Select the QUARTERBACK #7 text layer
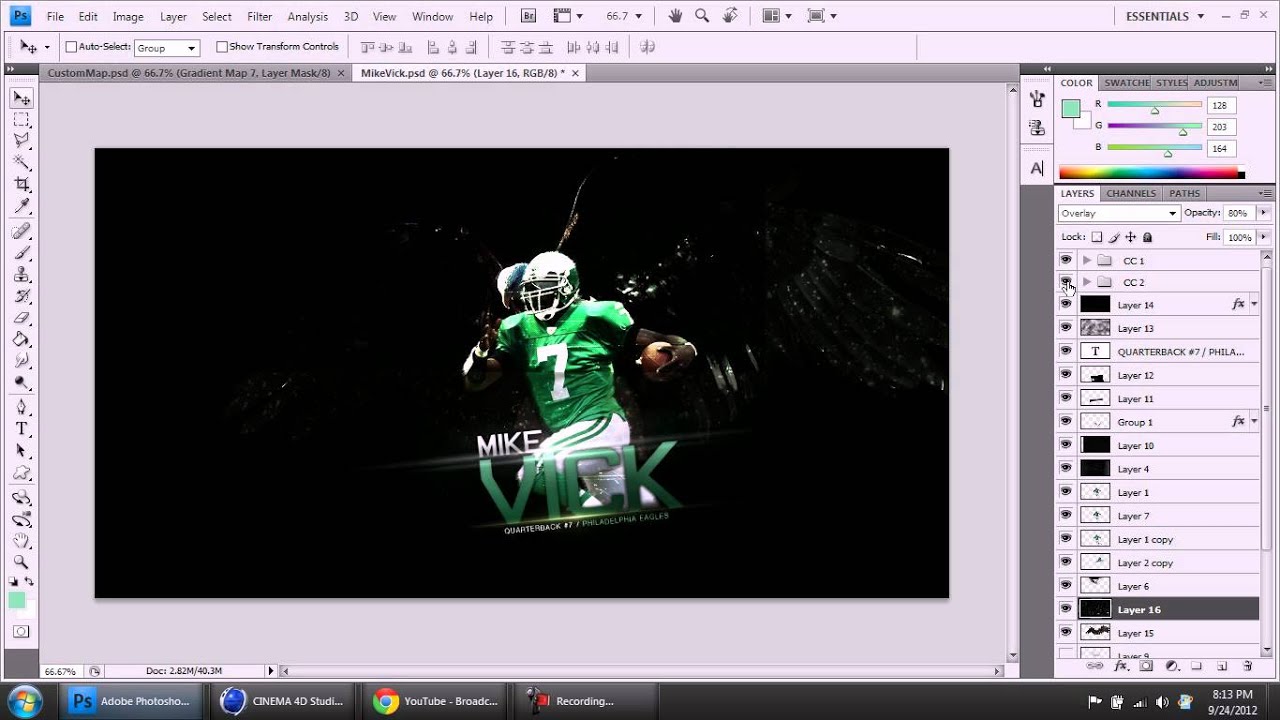 [1158, 351]
